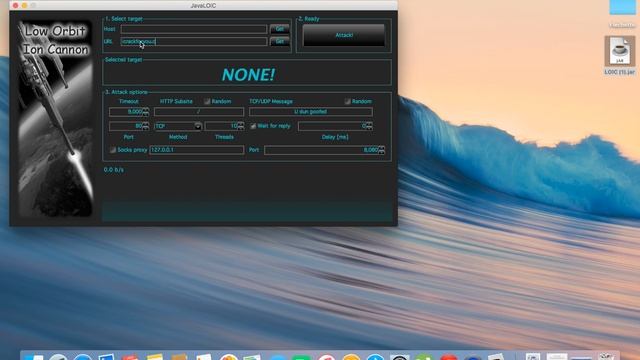Click the 0.0 b/s speed readout
The image size is (640, 360).
click(x=113, y=169)
